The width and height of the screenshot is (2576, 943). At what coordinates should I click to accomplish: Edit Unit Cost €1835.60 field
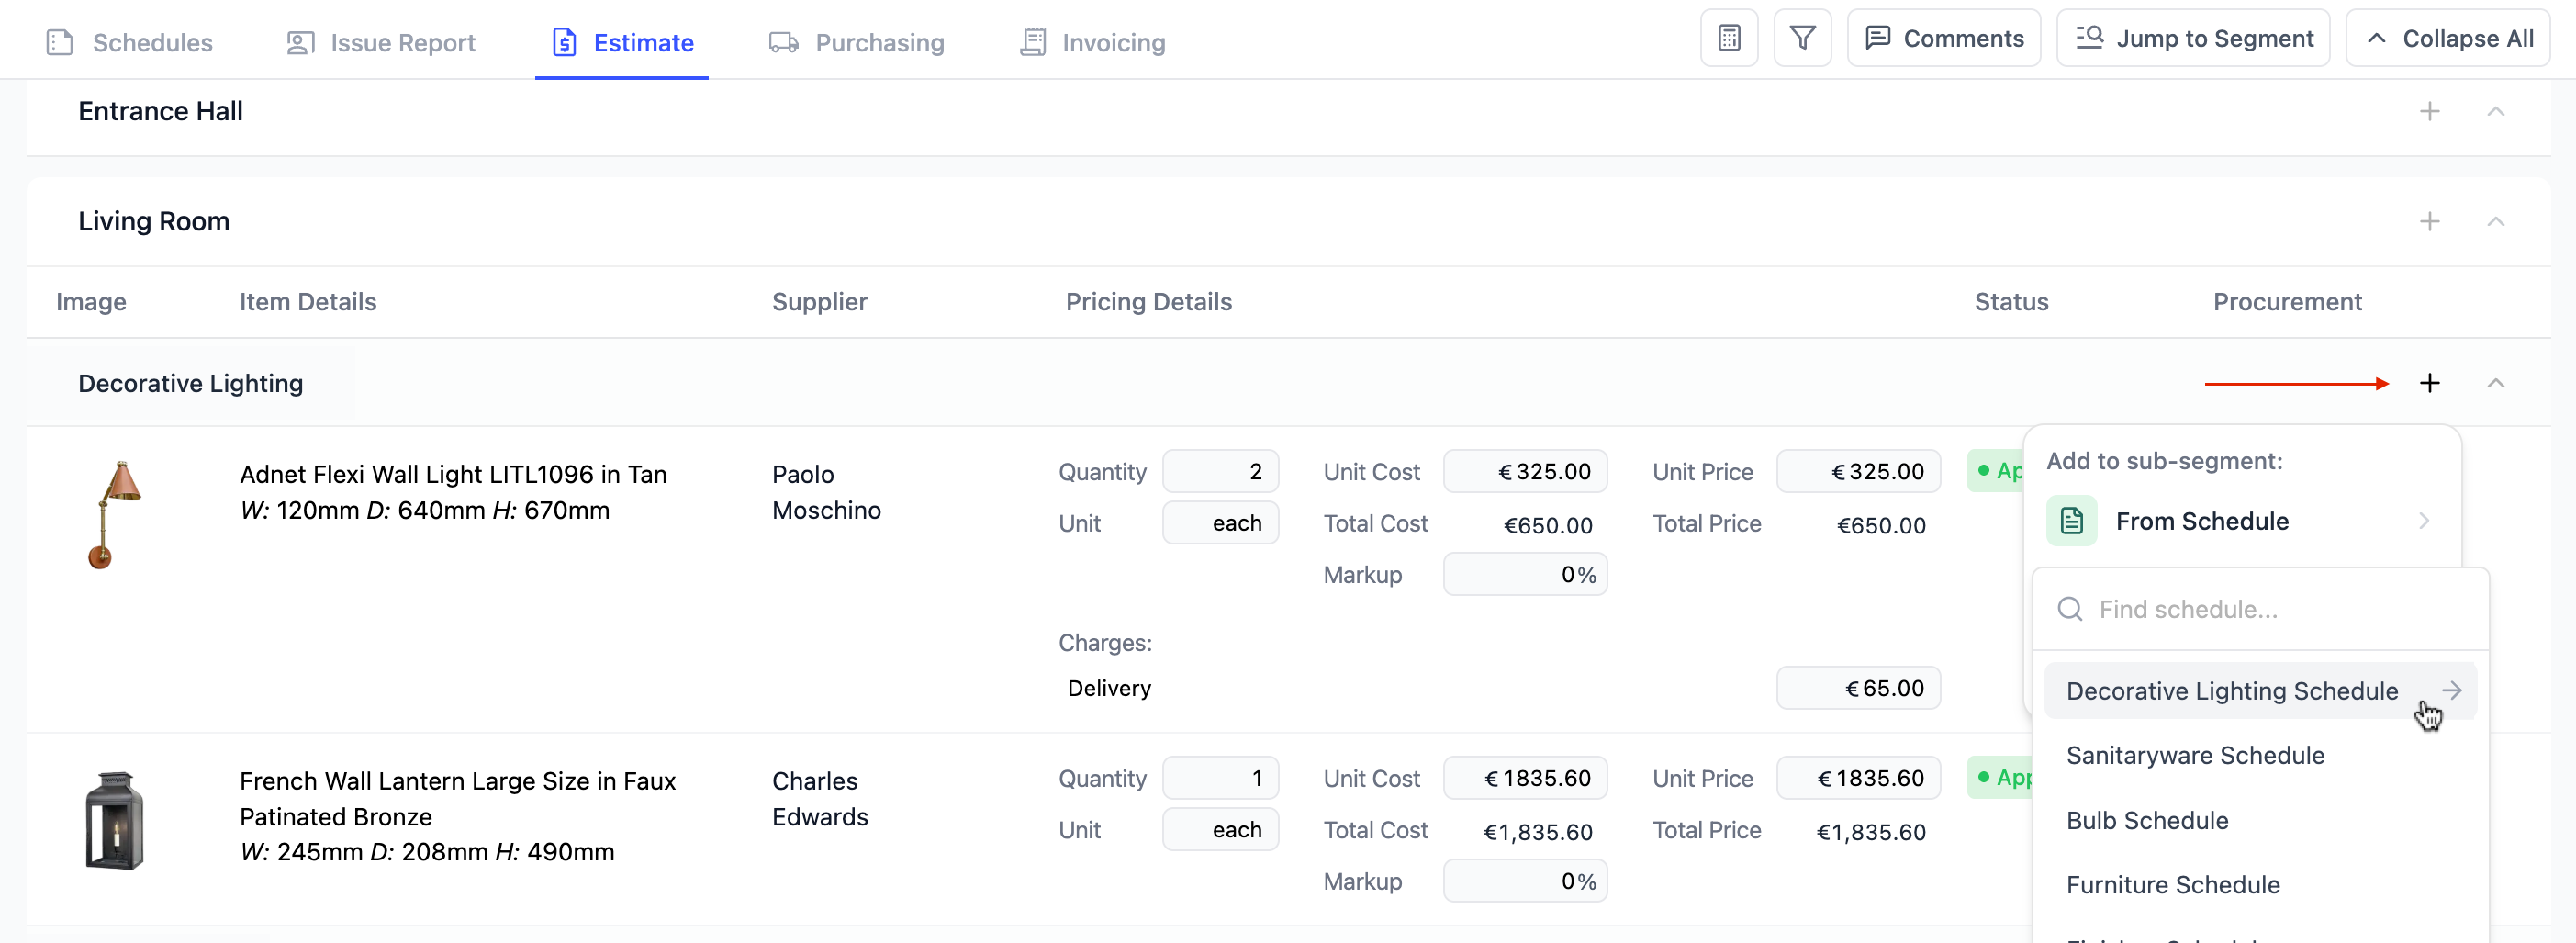(x=1525, y=778)
